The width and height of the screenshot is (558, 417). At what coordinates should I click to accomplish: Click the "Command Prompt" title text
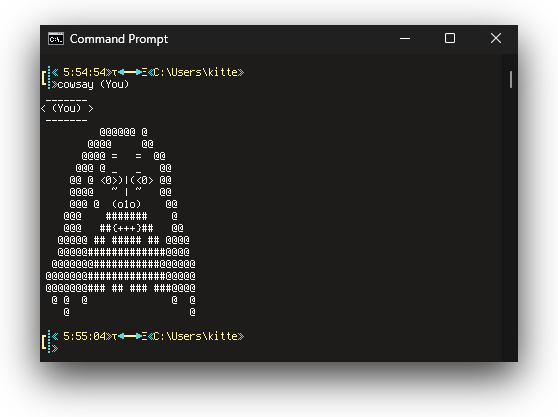pyautogui.click(x=119, y=39)
